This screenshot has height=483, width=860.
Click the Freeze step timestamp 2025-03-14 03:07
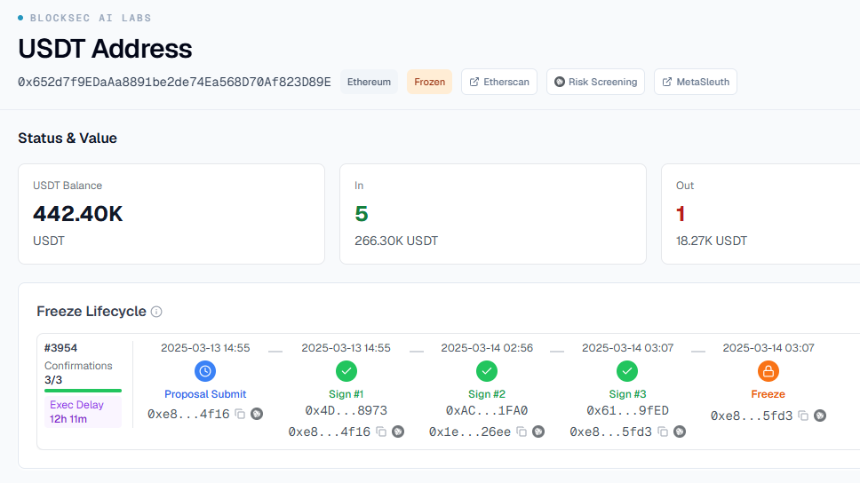(768, 348)
